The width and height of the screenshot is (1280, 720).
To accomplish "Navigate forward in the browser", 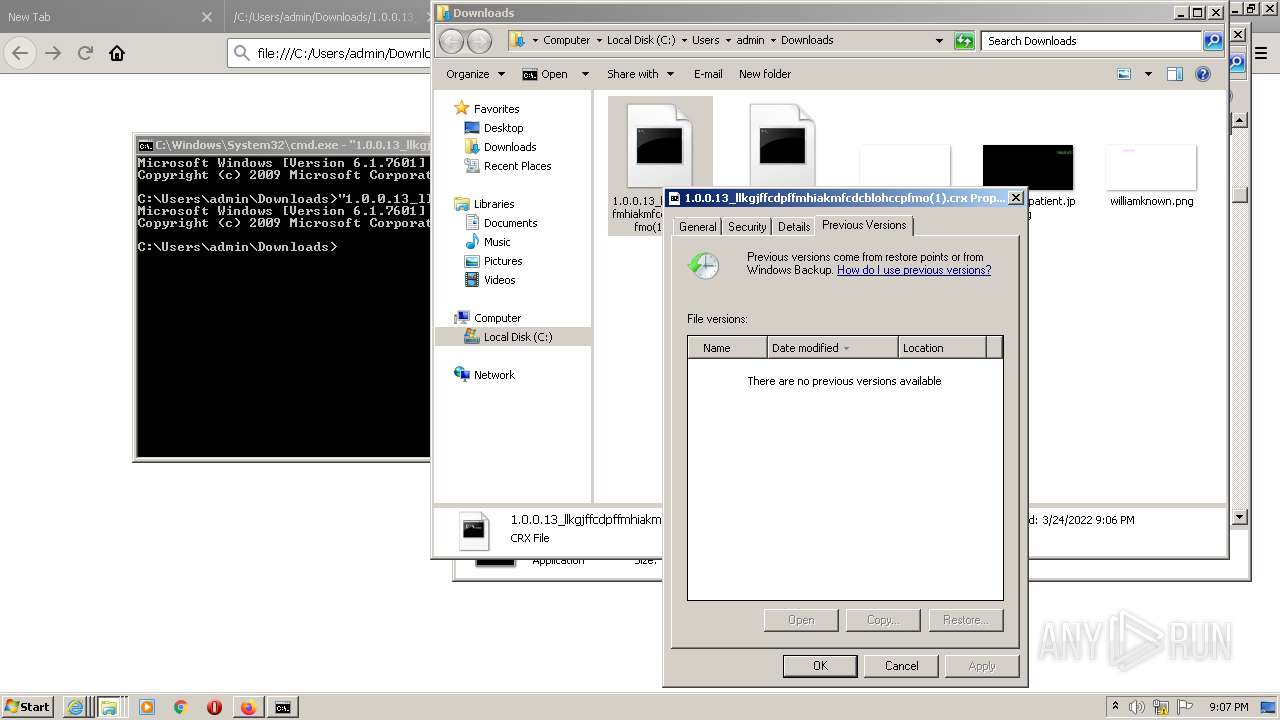I will pos(53,53).
